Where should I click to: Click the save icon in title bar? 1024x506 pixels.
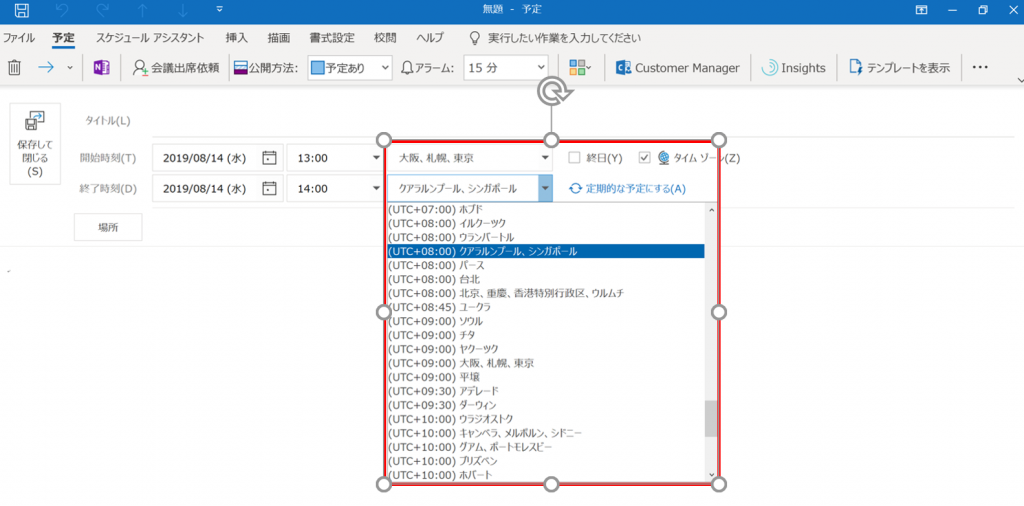[21, 10]
